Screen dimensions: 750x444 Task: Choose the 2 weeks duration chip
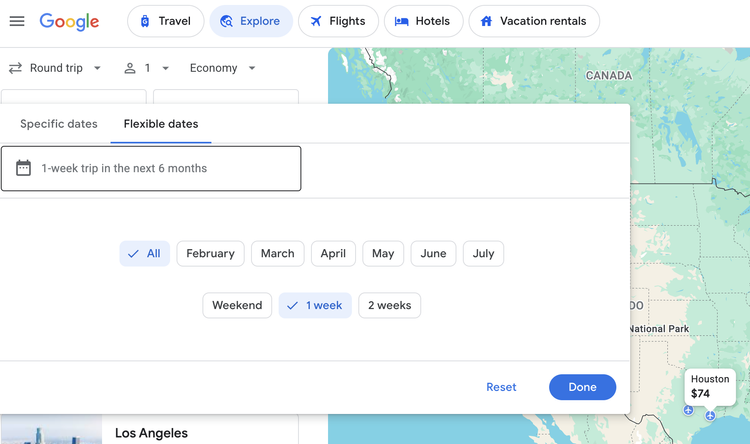click(389, 305)
